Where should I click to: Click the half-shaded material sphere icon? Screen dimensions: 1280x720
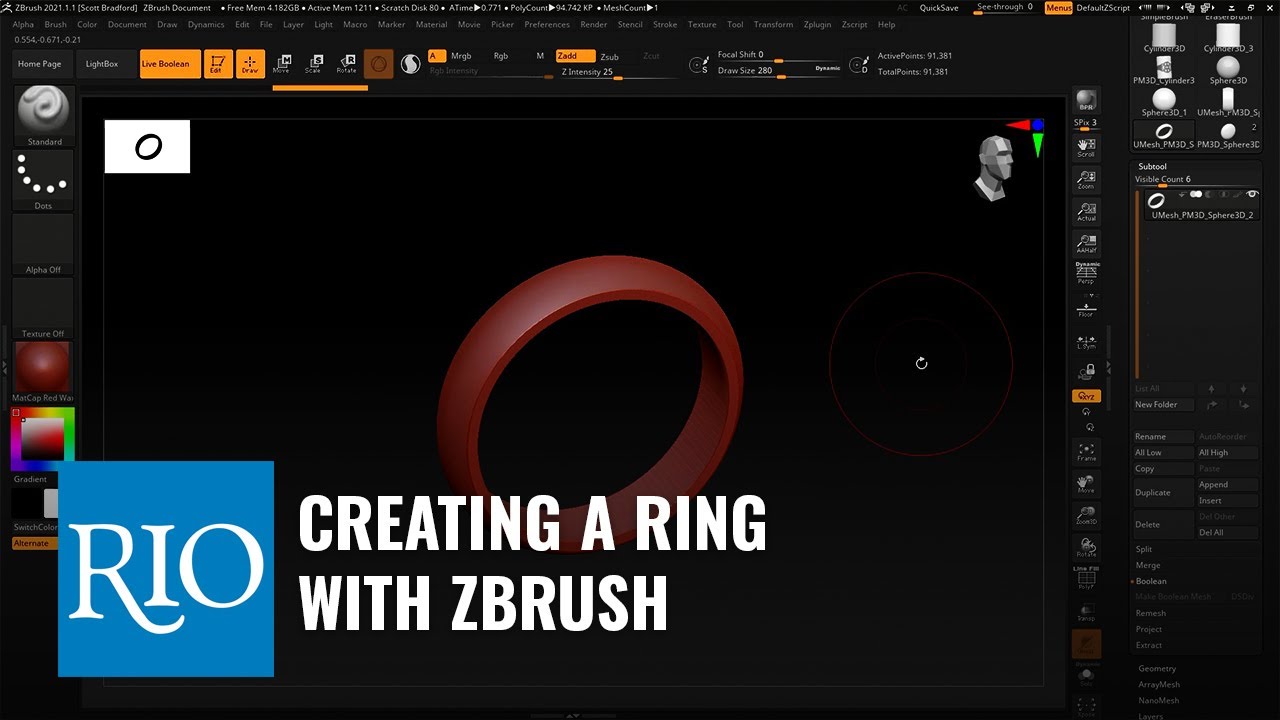(410, 64)
